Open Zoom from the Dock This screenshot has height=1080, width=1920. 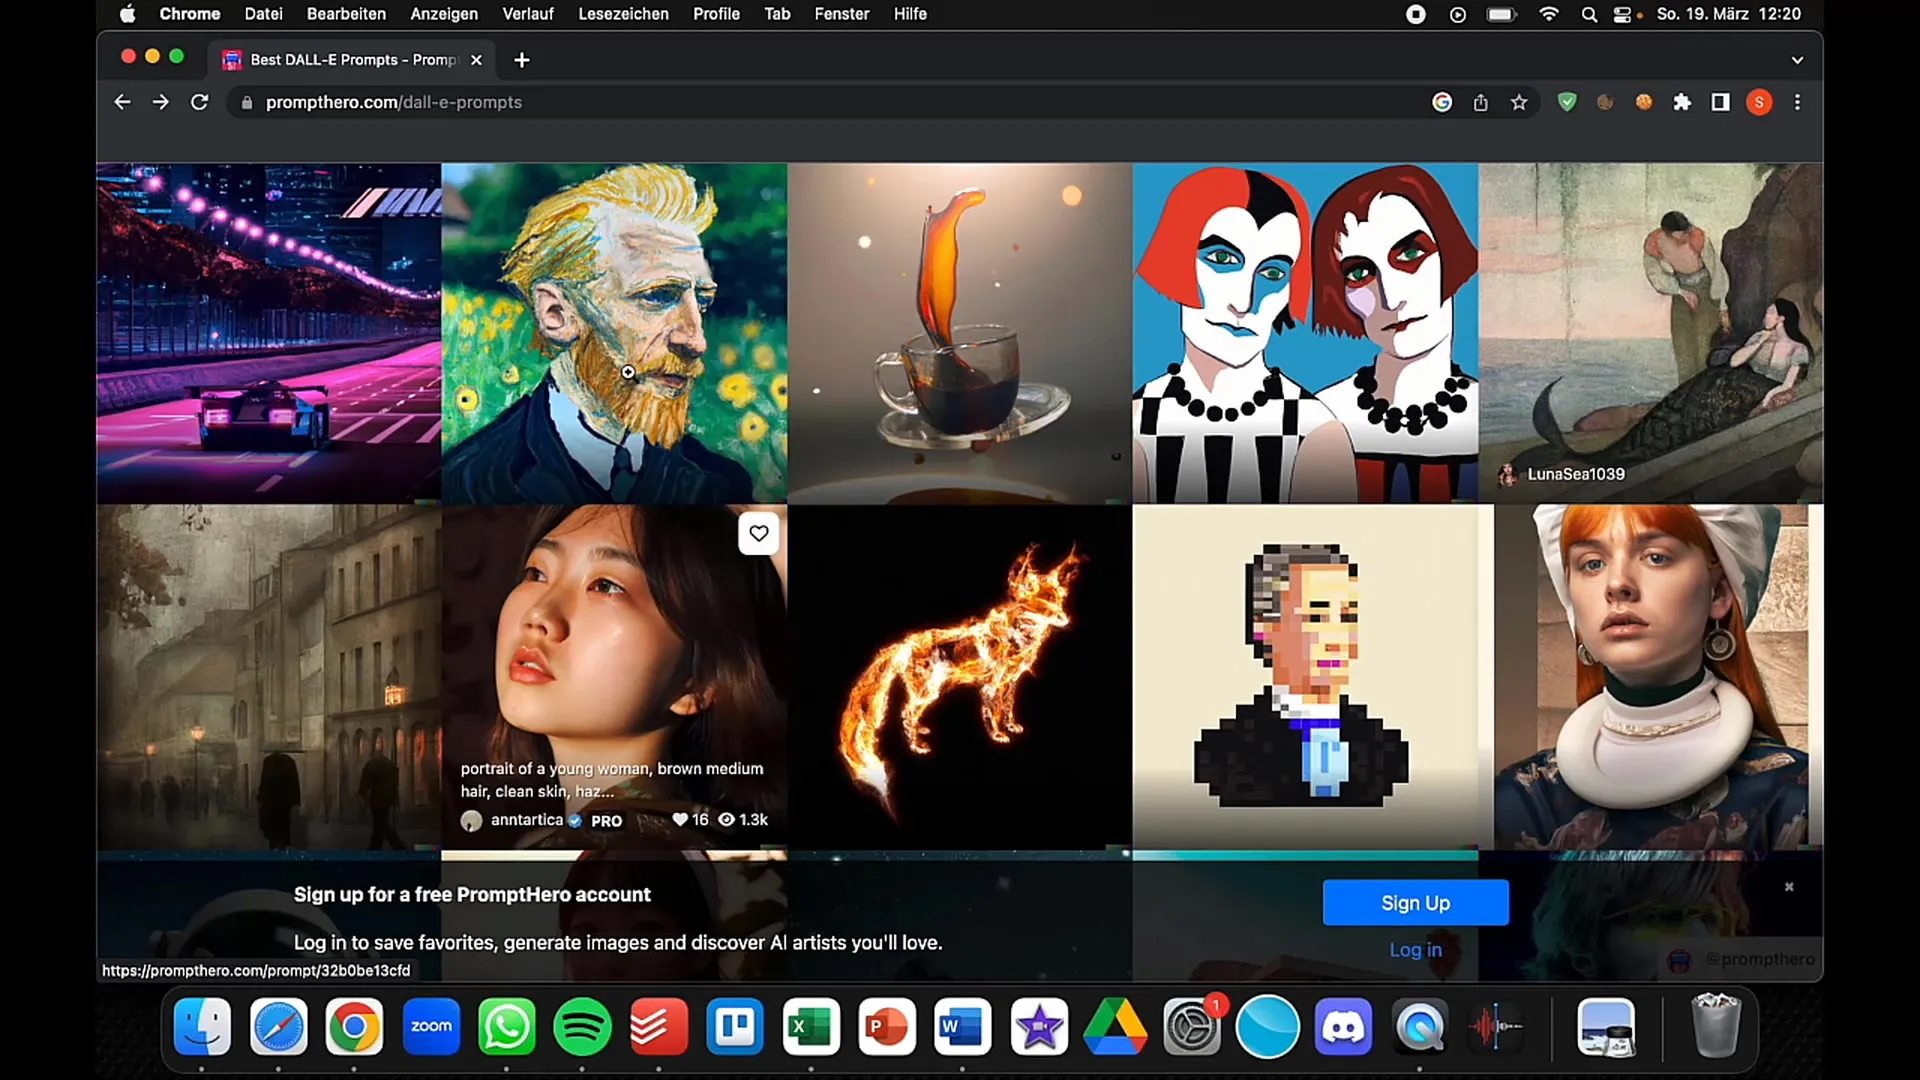tap(431, 1027)
